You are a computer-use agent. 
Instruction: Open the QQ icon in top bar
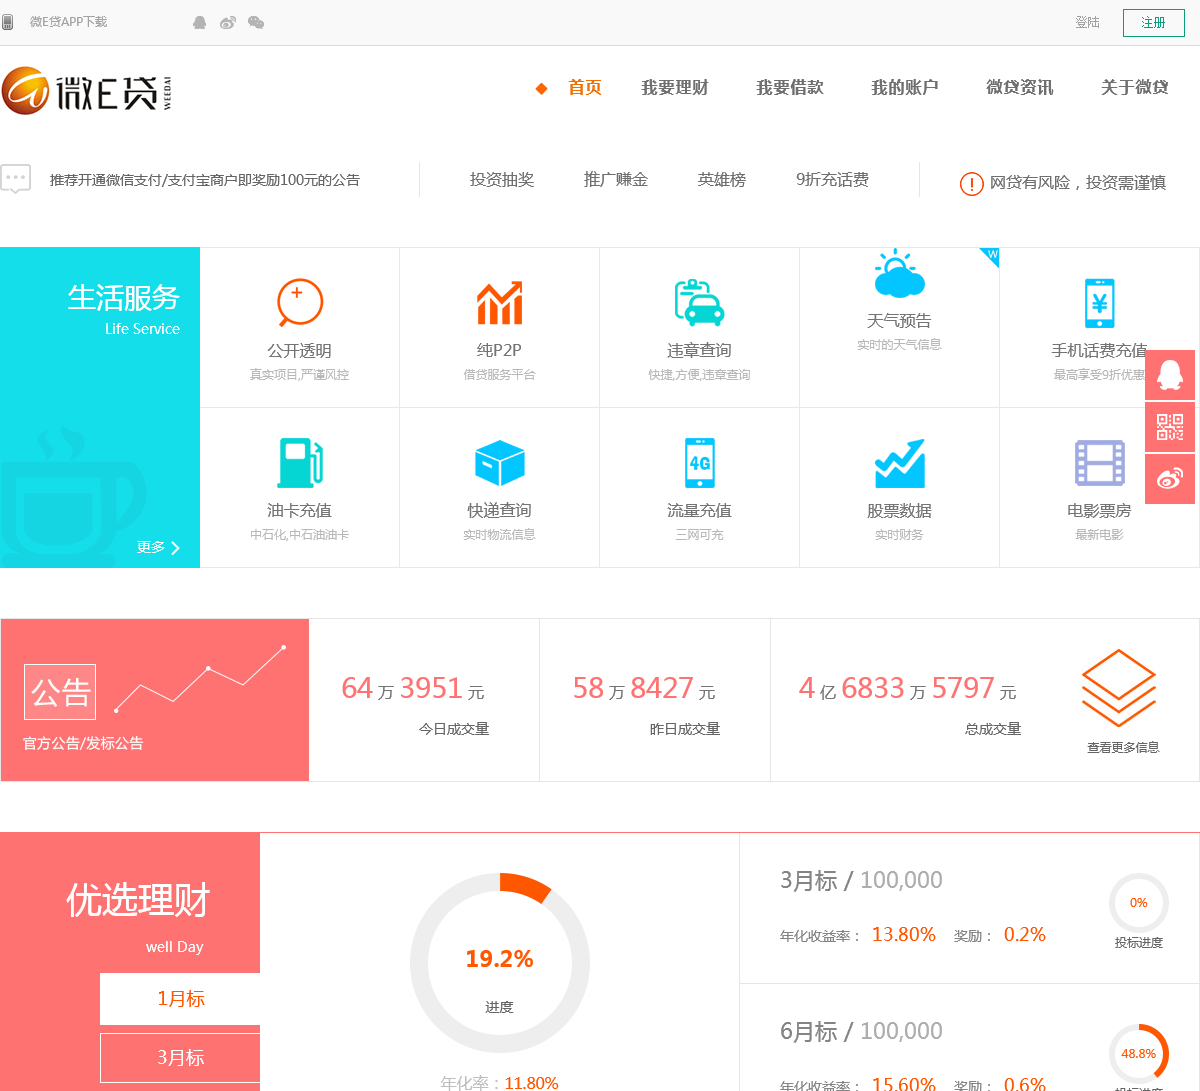click(200, 22)
